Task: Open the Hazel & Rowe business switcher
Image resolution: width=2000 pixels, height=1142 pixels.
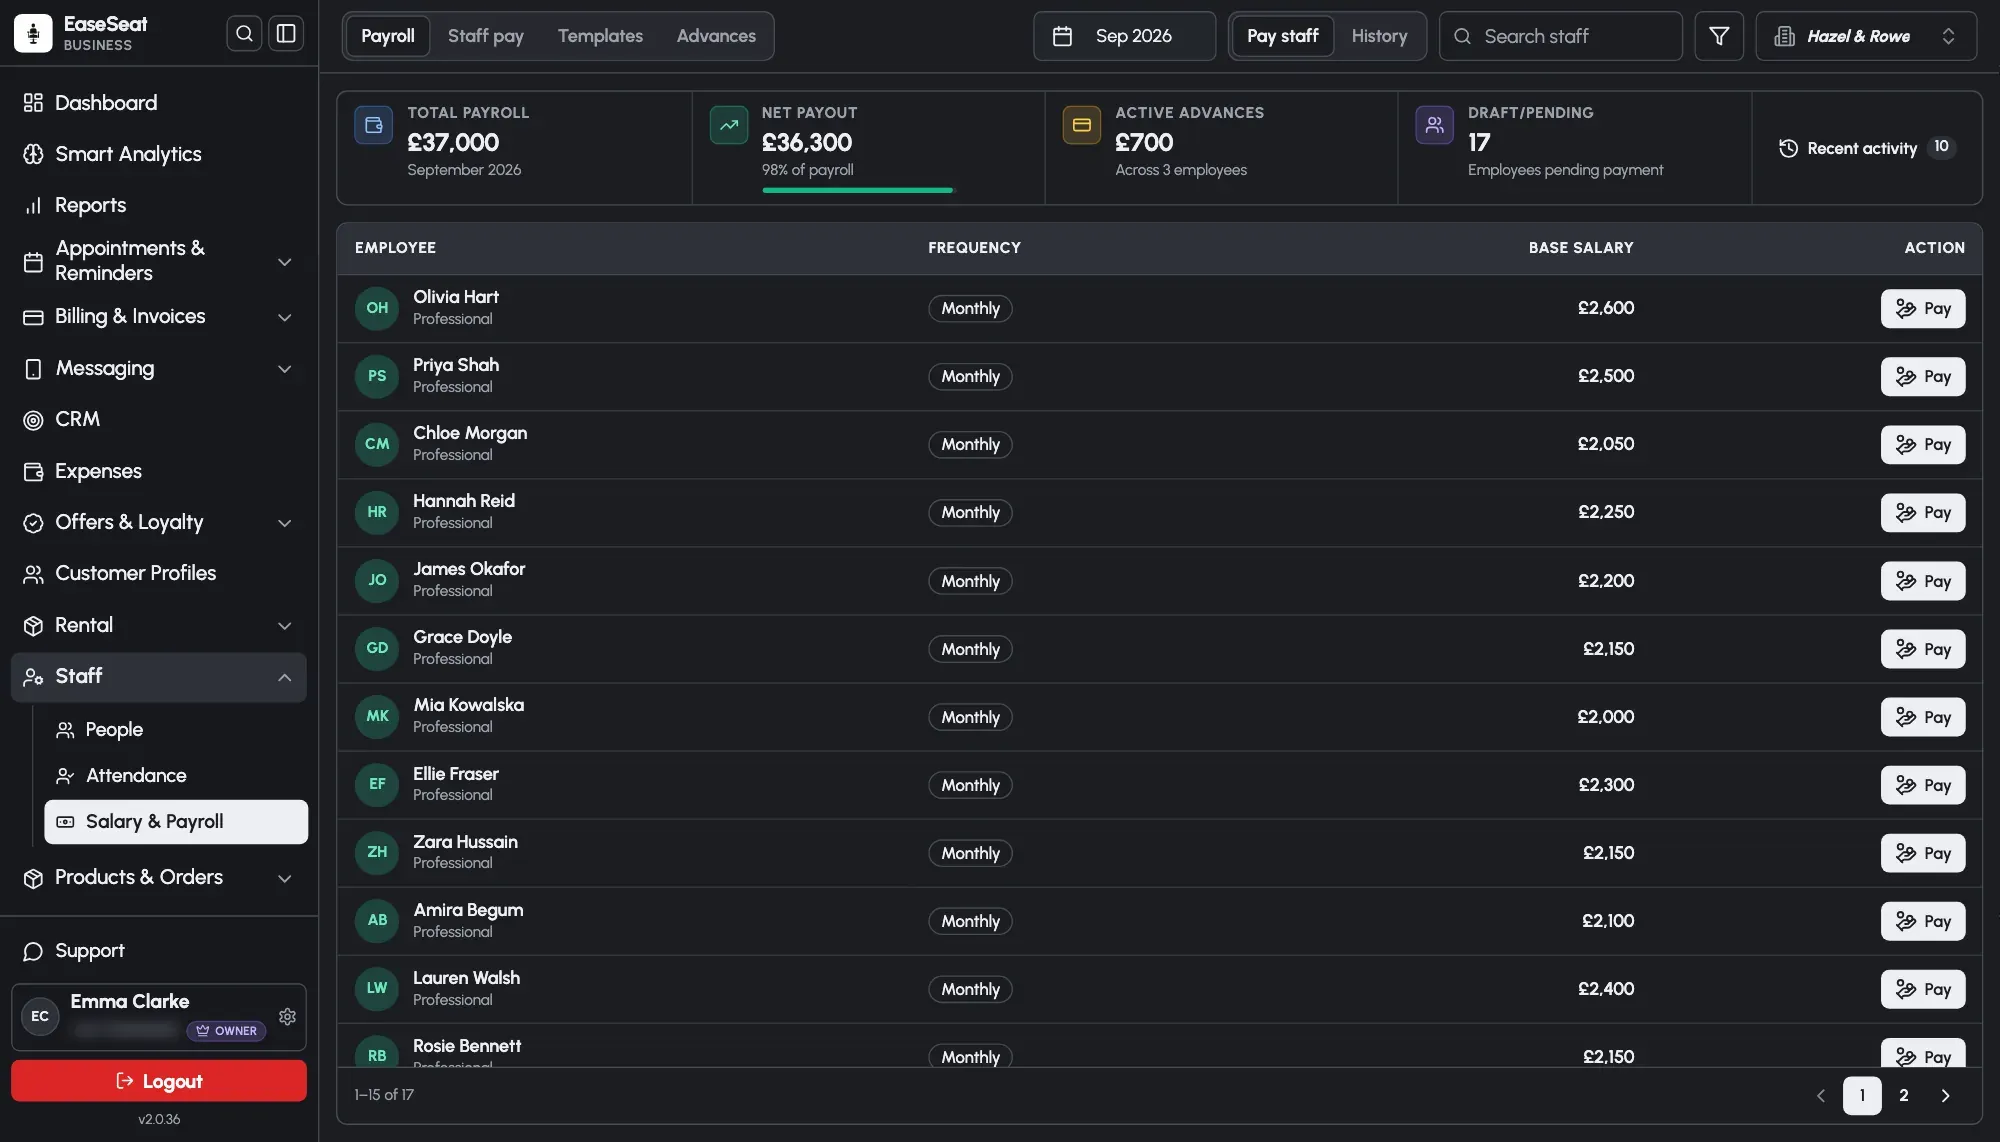Action: [1866, 36]
